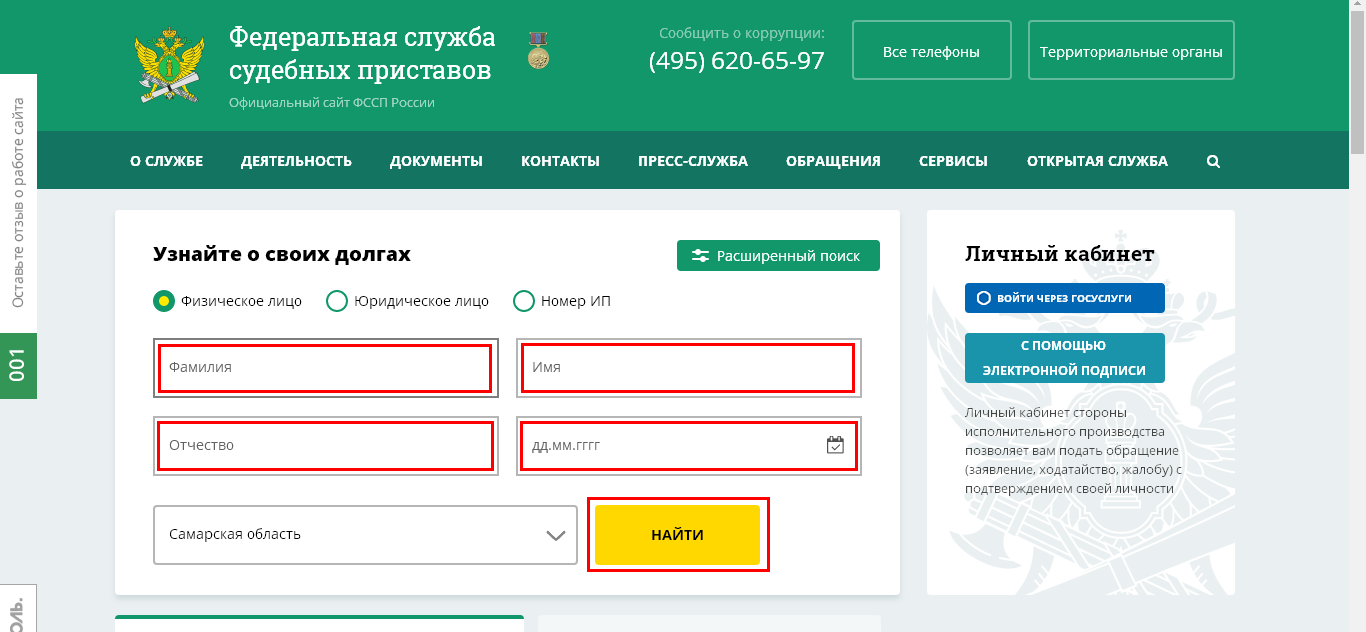
Task: Click the FSSP double-headed eagle emblem logo
Action: point(169,66)
